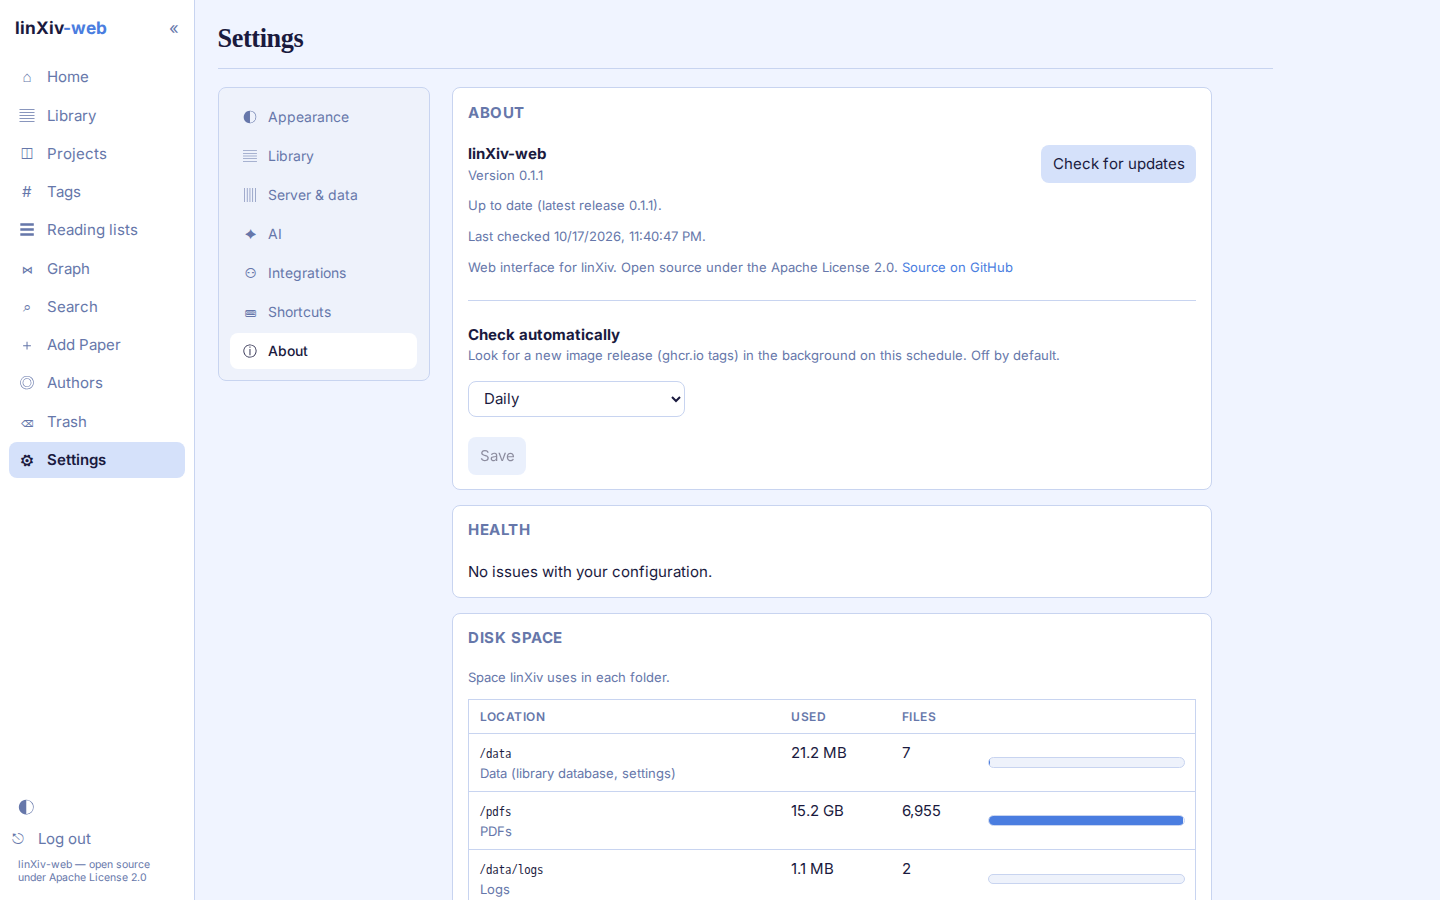This screenshot has width=1440, height=900.
Task: Click the Graph bowtie icon
Action: (27, 269)
